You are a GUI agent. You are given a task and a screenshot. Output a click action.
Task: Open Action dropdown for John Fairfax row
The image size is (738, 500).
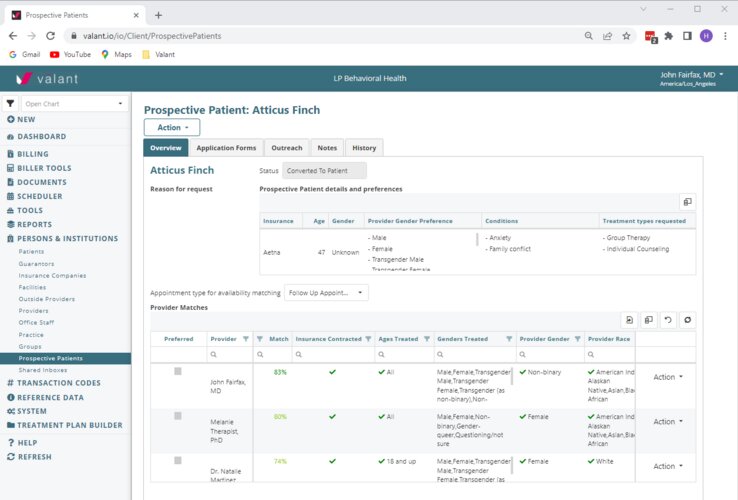667,377
